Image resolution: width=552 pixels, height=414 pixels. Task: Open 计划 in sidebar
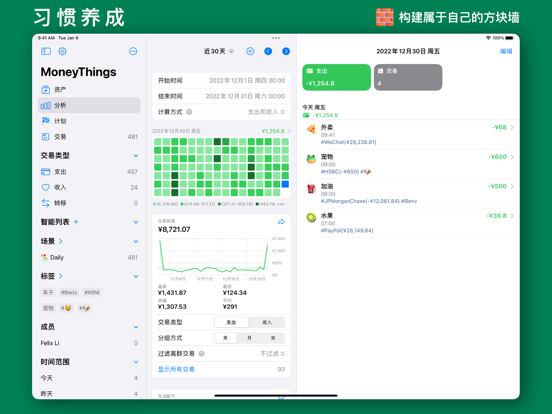tap(89, 121)
